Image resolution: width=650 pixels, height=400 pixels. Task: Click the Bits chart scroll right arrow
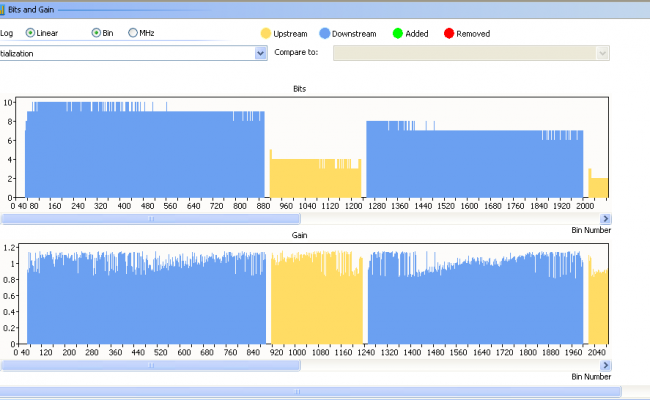[x=605, y=219]
